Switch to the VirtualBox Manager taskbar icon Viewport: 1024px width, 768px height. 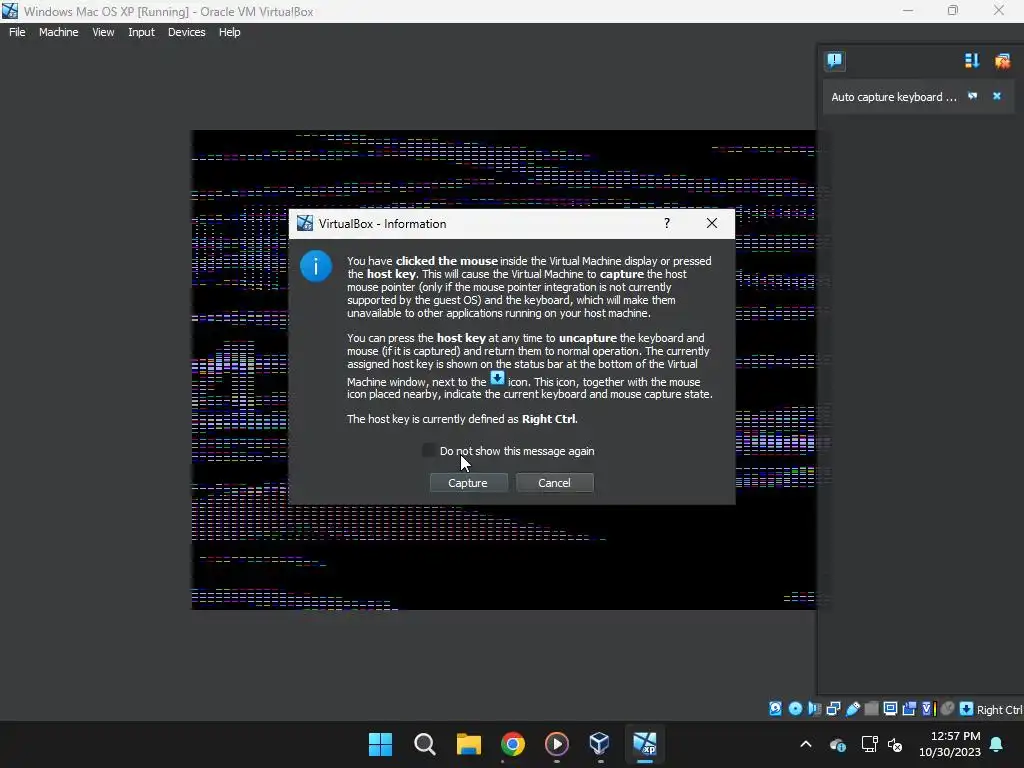pos(600,744)
